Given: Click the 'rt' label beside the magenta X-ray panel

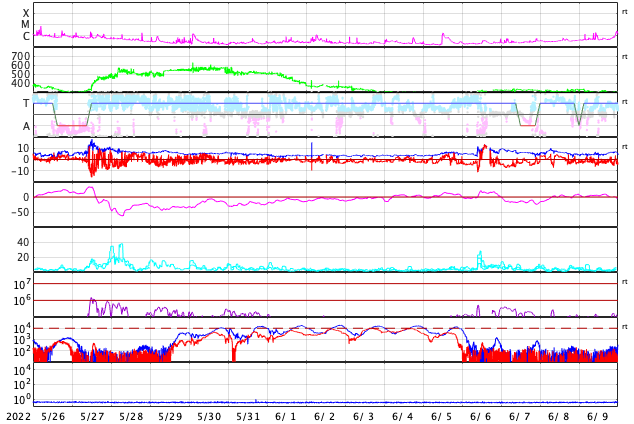Looking at the screenshot, I should tap(624, 12).
